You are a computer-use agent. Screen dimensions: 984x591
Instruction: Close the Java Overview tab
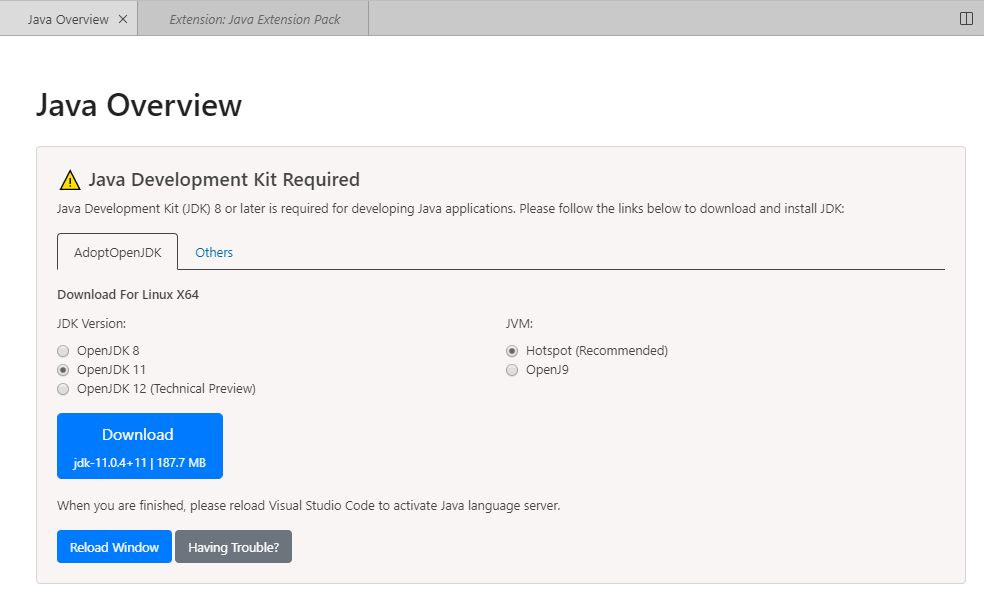(124, 18)
